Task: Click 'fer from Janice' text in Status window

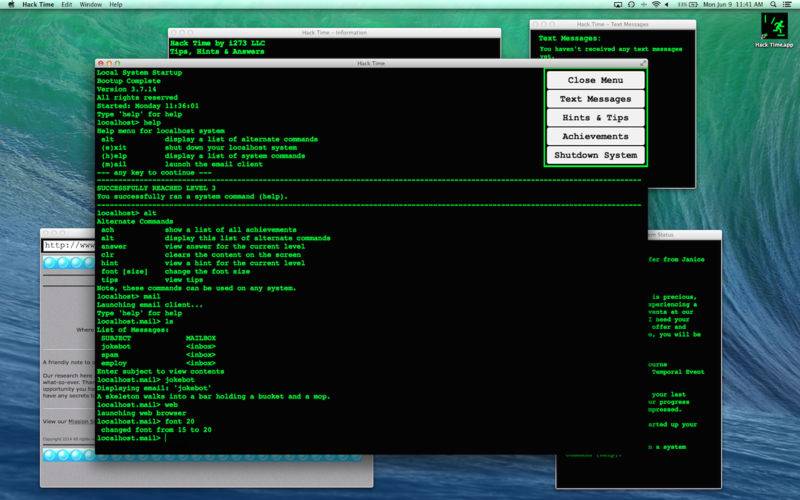Action: pyautogui.click(x=677, y=259)
